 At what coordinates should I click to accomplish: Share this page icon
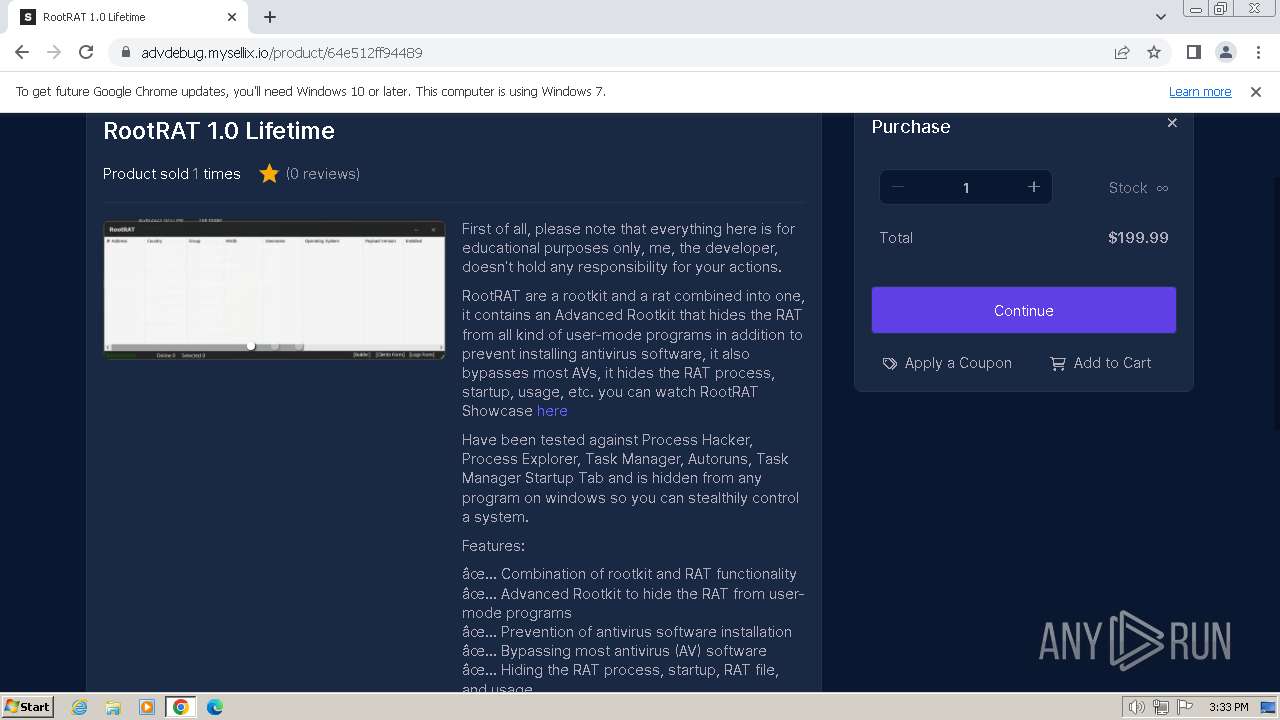(x=1122, y=52)
